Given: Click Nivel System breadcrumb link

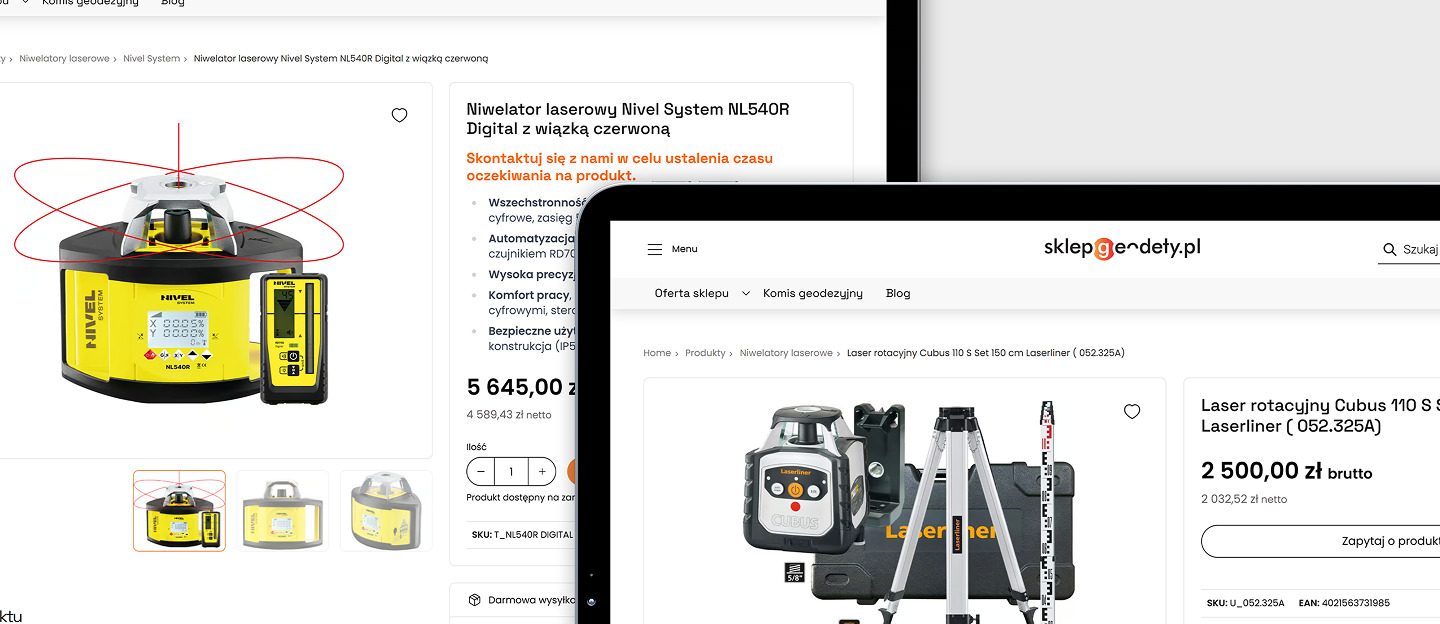Looking at the screenshot, I should [151, 59].
